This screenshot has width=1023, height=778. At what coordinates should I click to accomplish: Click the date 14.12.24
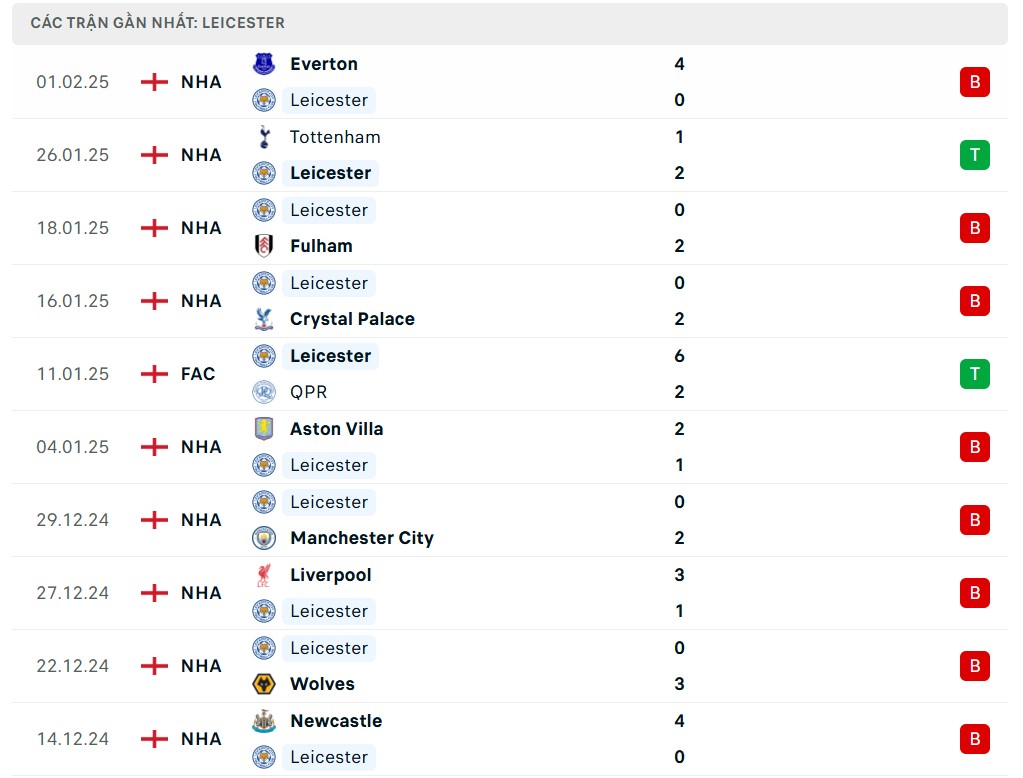(72, 739)
